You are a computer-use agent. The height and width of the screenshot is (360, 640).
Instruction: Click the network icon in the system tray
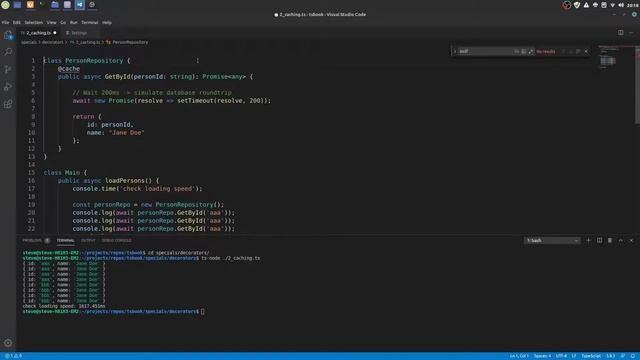tap(612, 5)
